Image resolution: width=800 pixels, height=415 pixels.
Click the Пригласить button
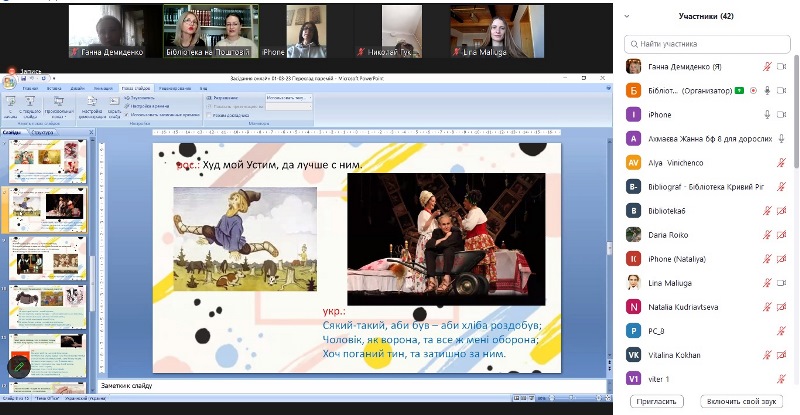tap(657, 401)
